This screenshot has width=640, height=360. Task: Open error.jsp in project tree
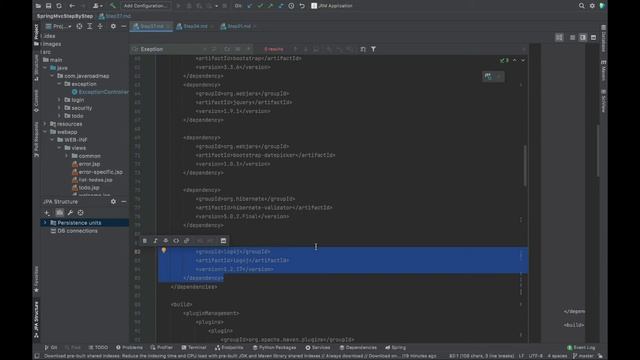(86, 164)
